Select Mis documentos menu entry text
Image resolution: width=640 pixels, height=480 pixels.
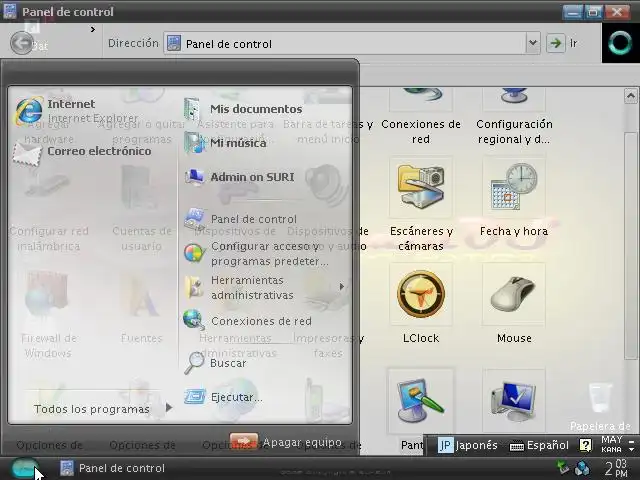click(256, 109)
